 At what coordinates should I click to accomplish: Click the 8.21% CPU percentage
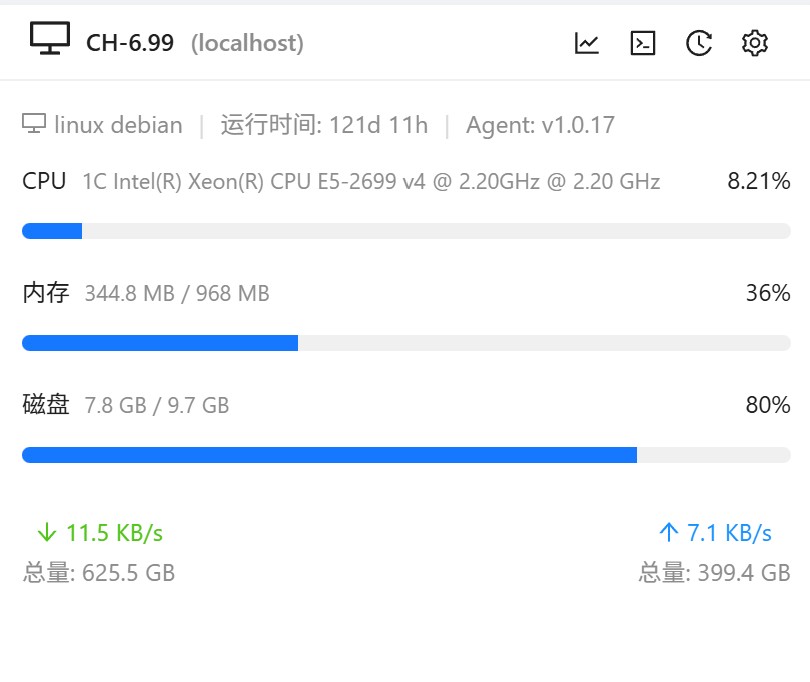tap(759, 181)
